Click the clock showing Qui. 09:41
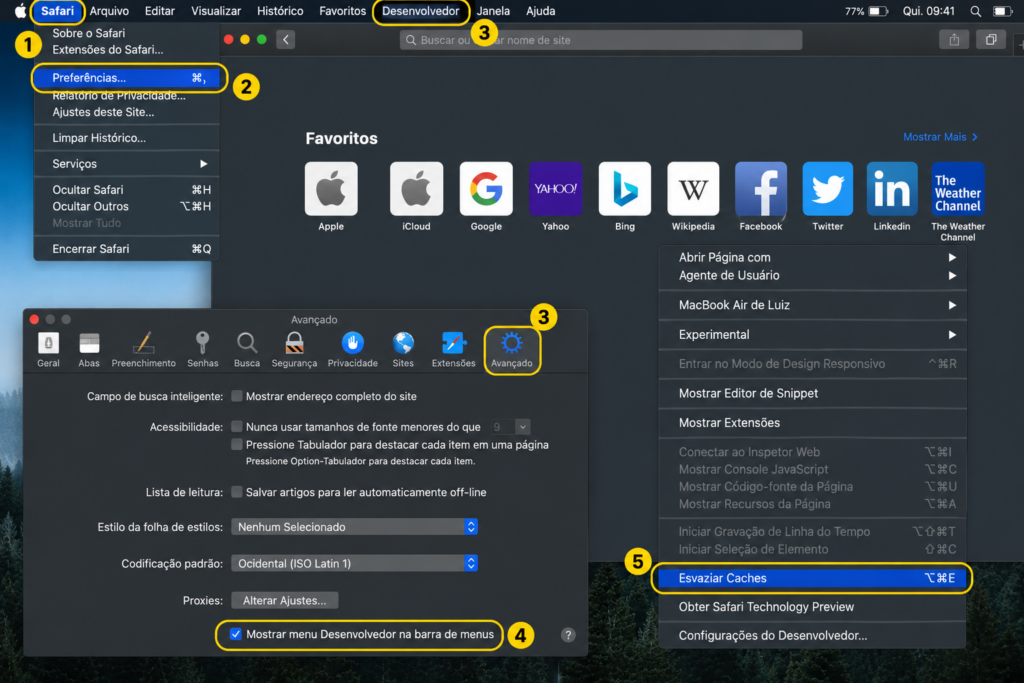Viewport: 1024px width, 683px height. 929,11
